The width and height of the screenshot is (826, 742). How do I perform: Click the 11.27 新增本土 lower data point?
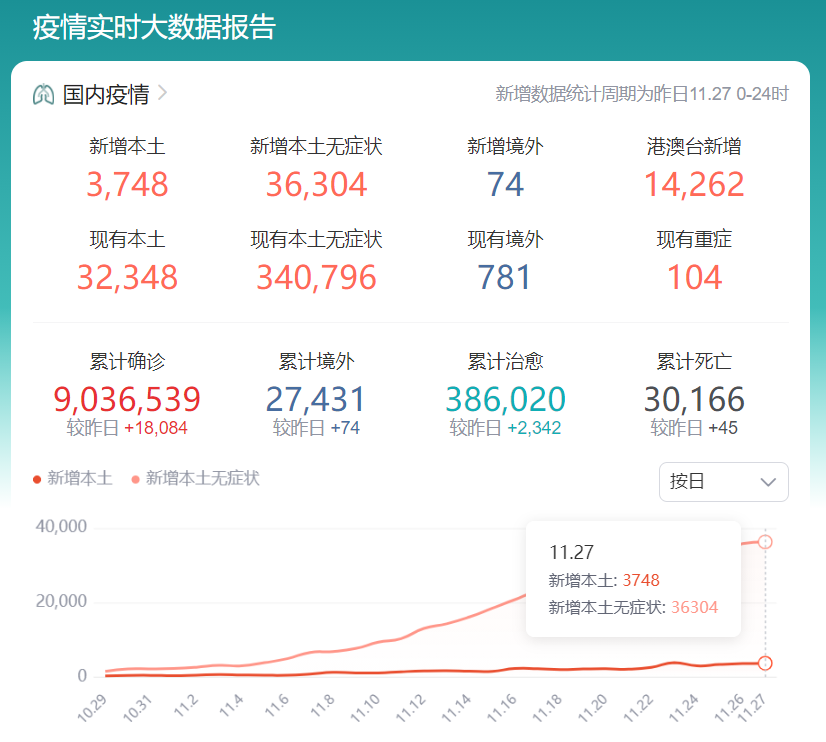(765, 663)
